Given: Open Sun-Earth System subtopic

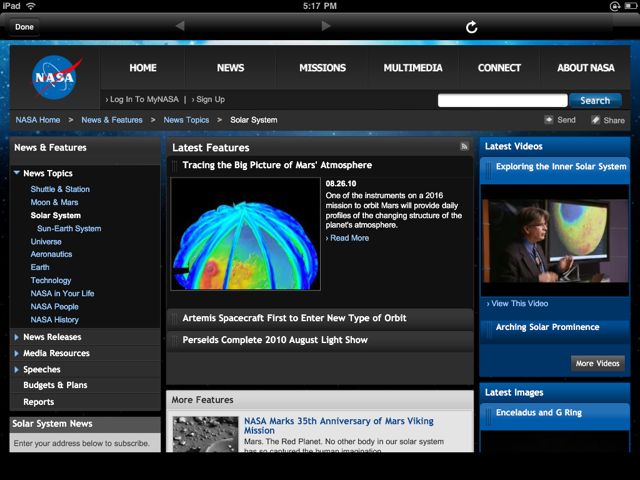Looking at the screenshot, I should pyautogui.click(x=69, y=229).
